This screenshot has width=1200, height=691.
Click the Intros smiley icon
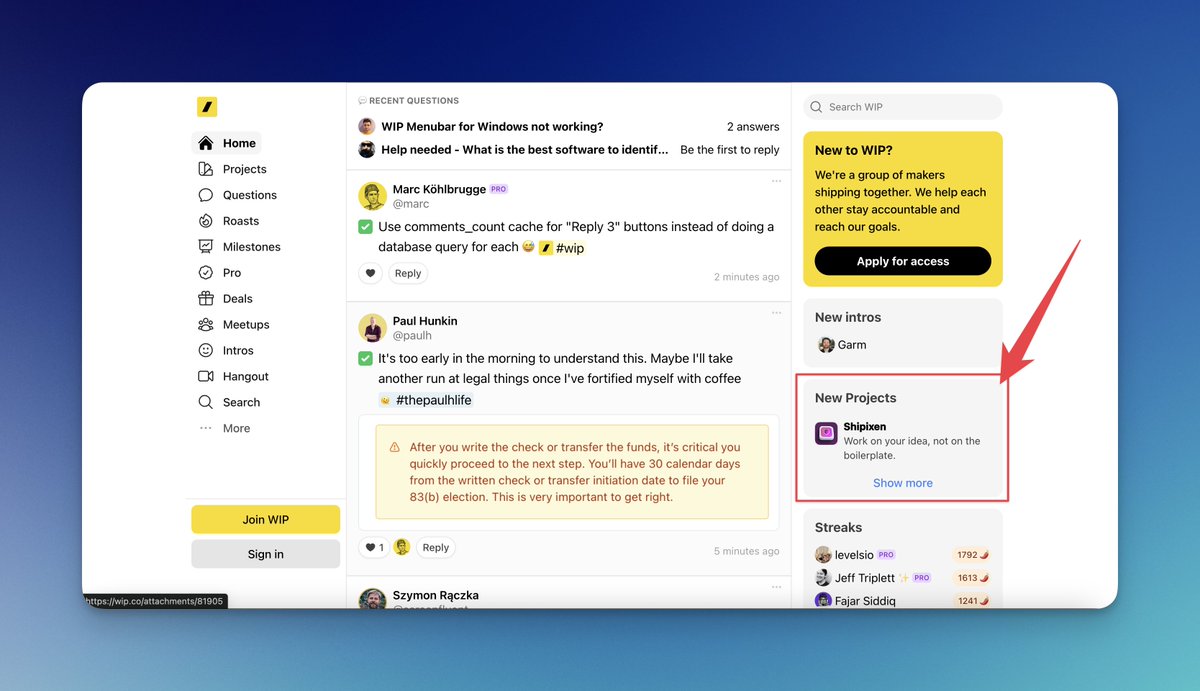click(206, 351)
